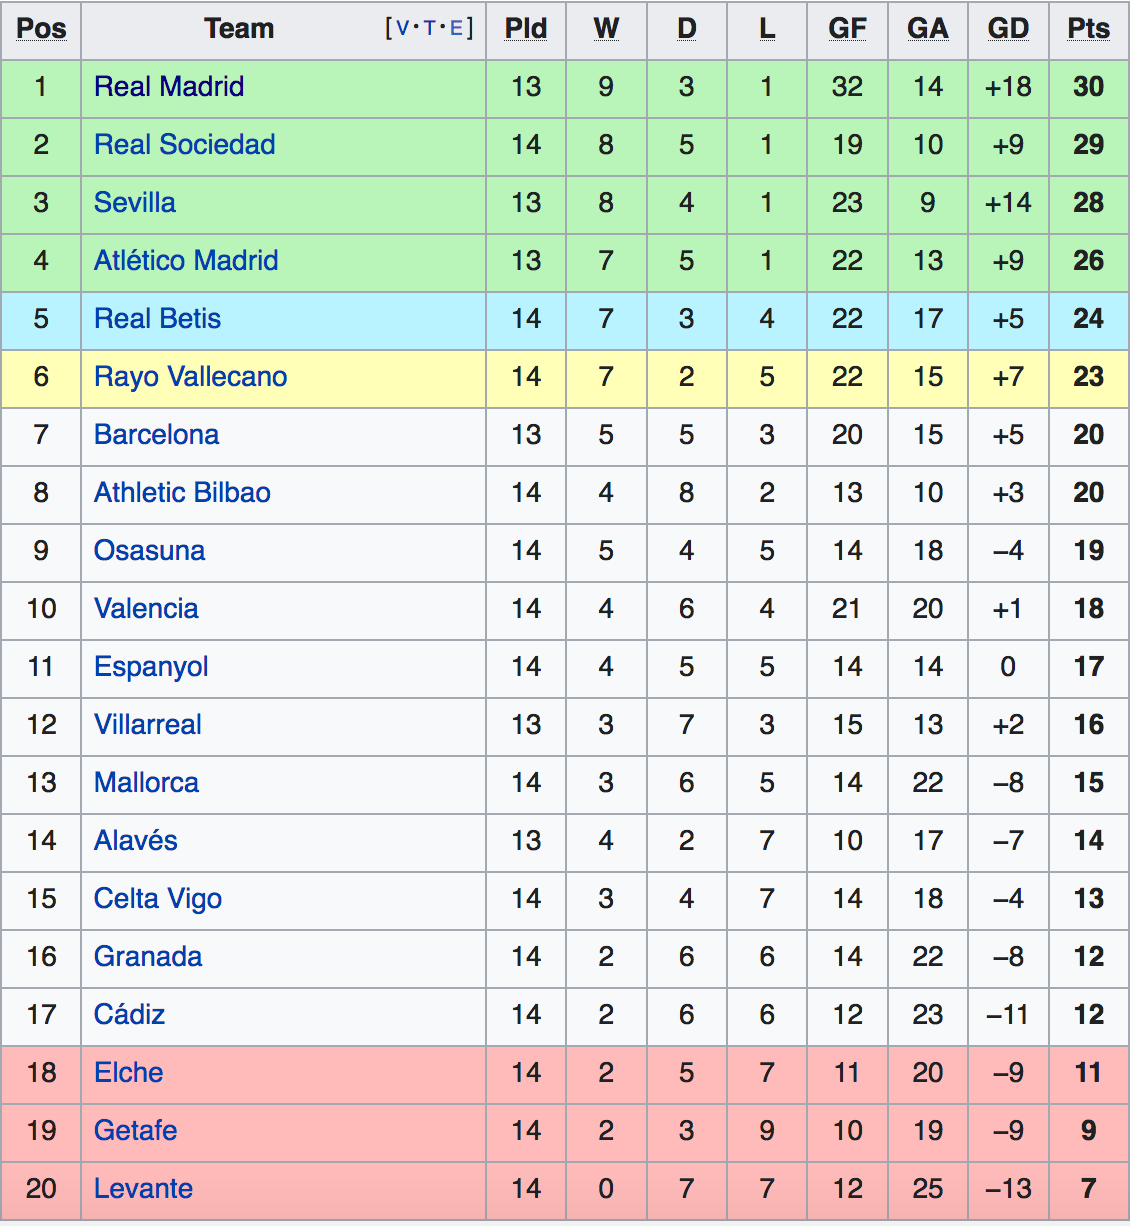1130x1226 pixels.
Task: Click the Pld column header
Action: point(525,29)
